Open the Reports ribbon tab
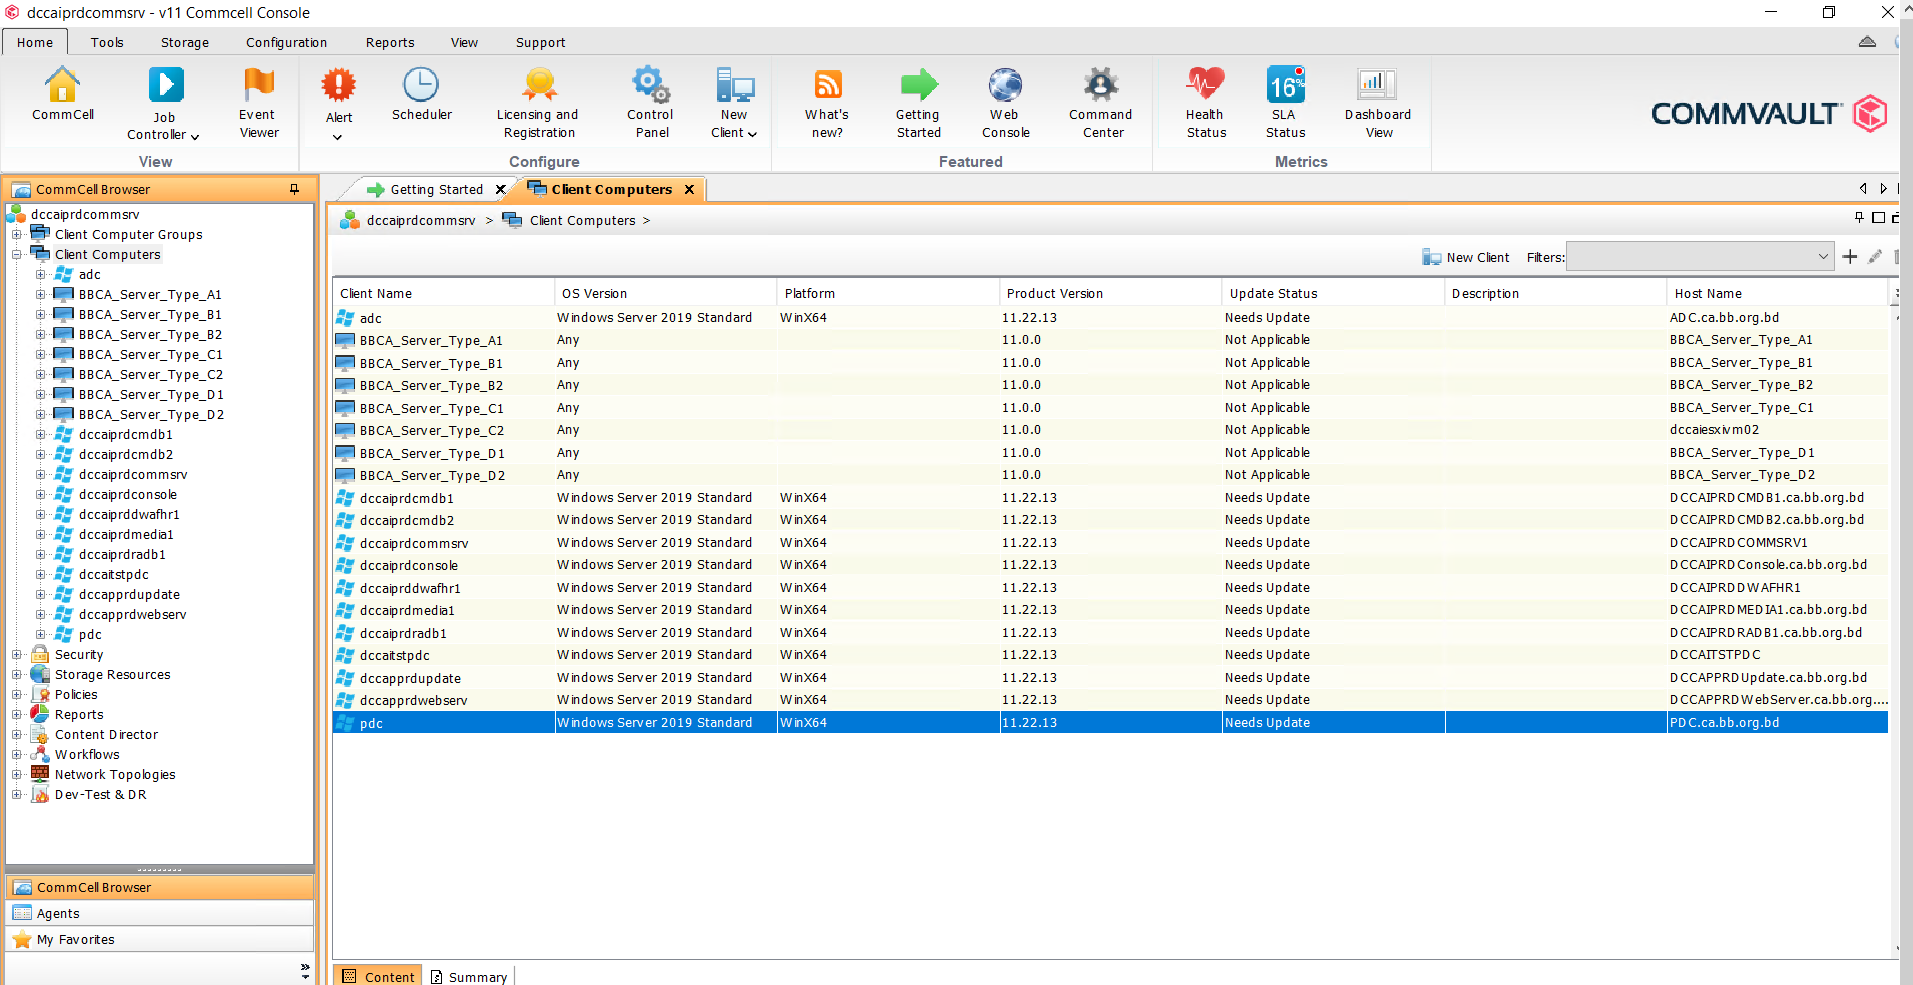 pyautogui.click(x=390, y=42)
